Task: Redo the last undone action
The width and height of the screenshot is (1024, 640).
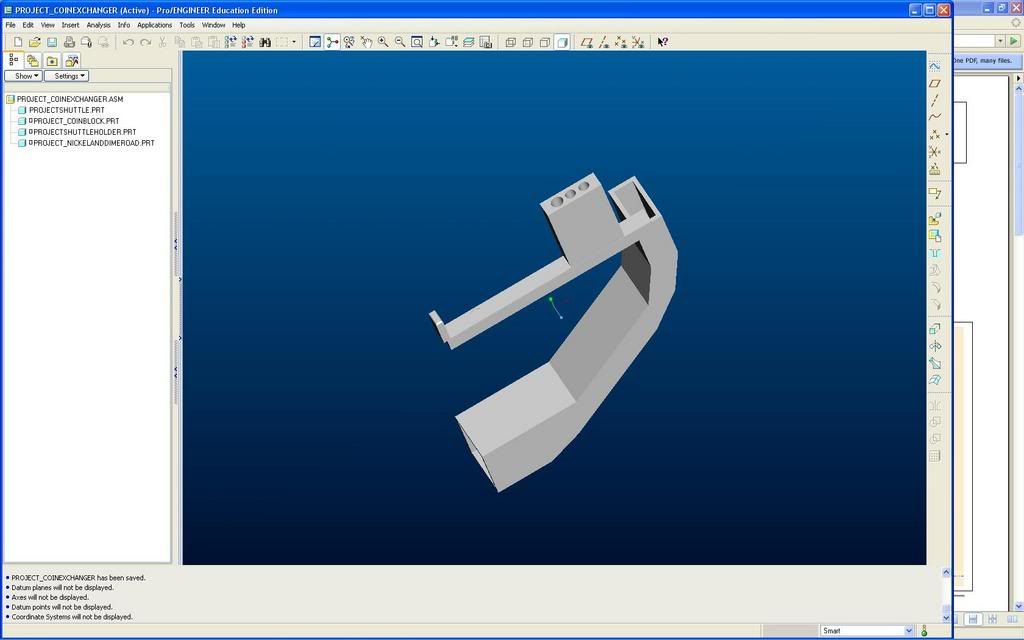Action: click(145, 42)
